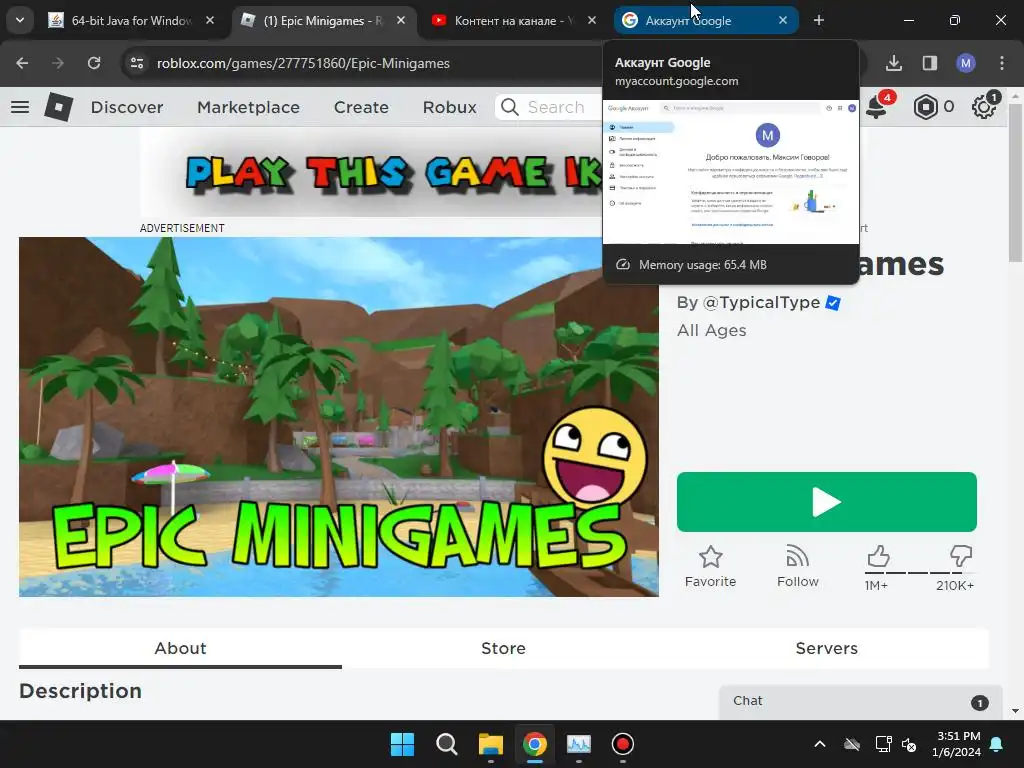Open the Windows Start menu
This screenshot has height=768, width=1024.
tap(402, 744)
